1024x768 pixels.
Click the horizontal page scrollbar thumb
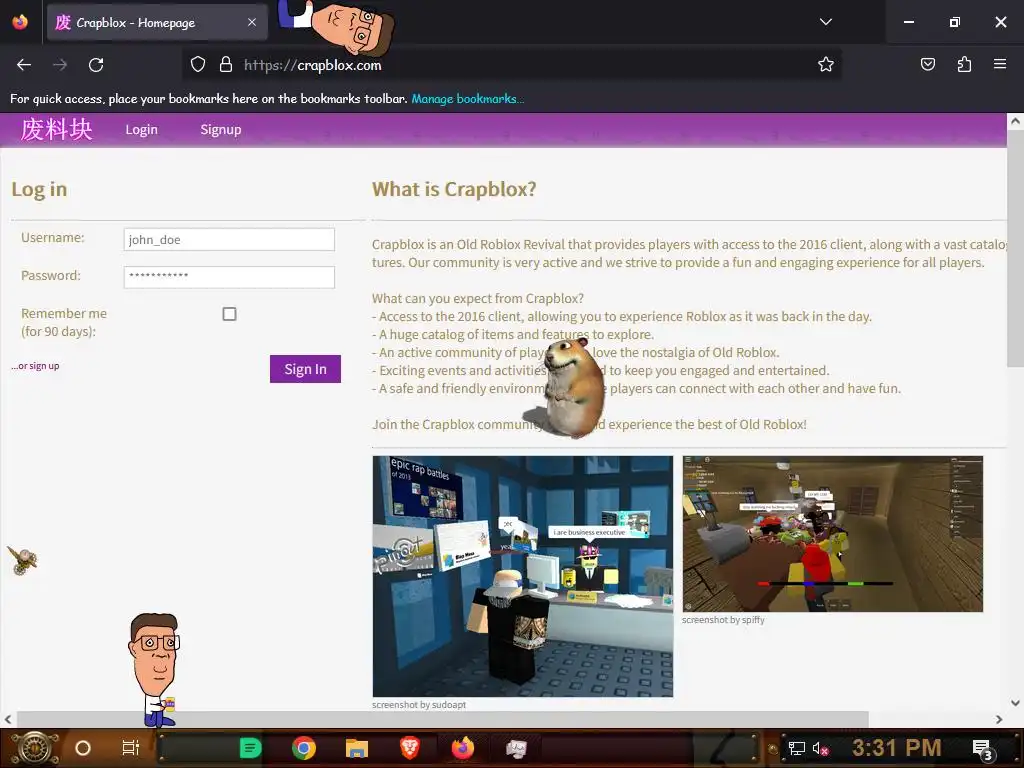pos(443,719)
